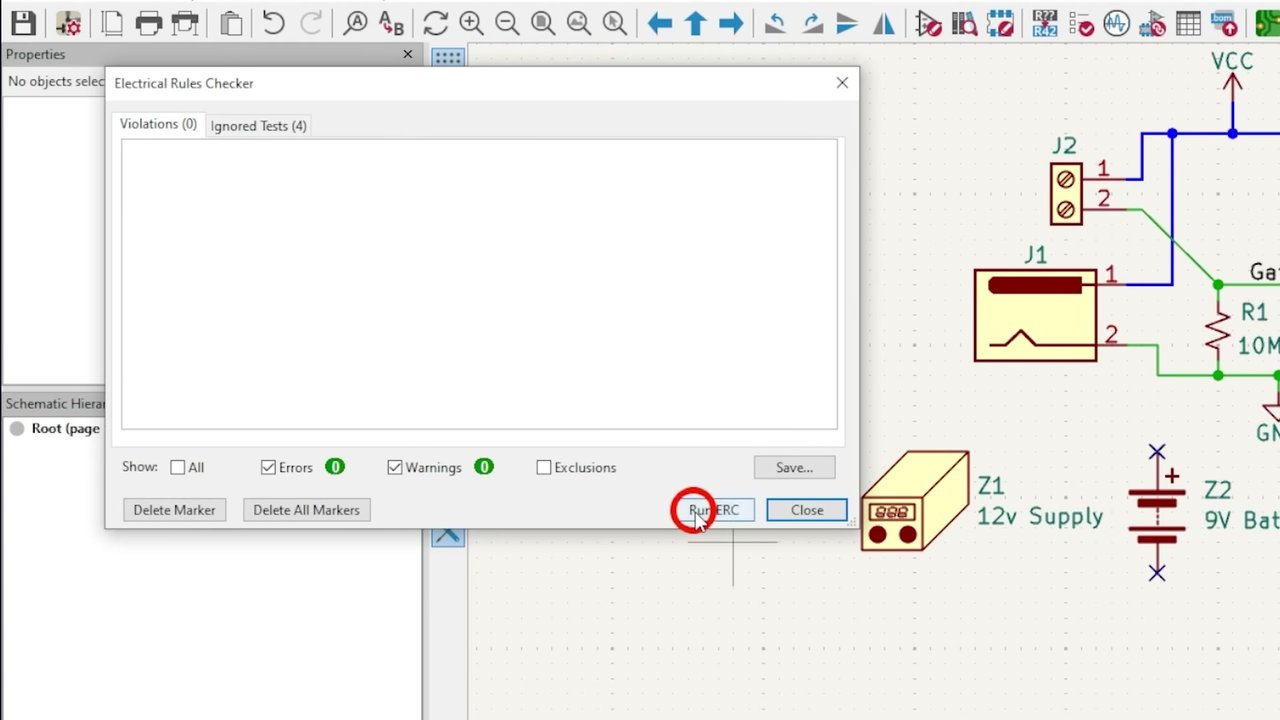This screenshot has width=1280, height=720.
Task: Open the Symbol Library Browser icon
Action: tap(964, 22)
